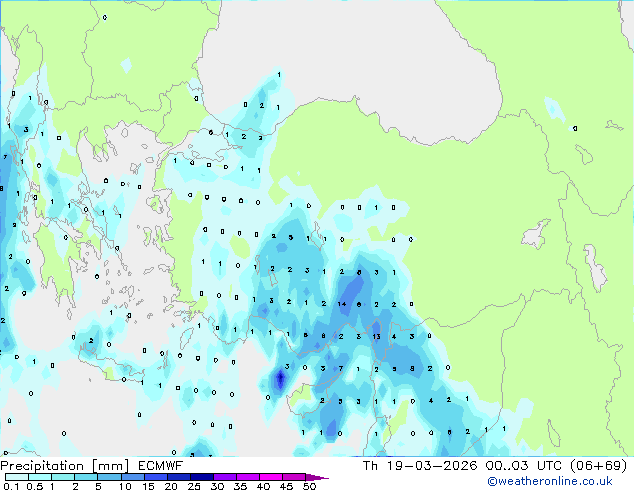Select the 'Precipitation [mm]' title text
This screenshot has width=634, height=490.
tap(65, 466)
